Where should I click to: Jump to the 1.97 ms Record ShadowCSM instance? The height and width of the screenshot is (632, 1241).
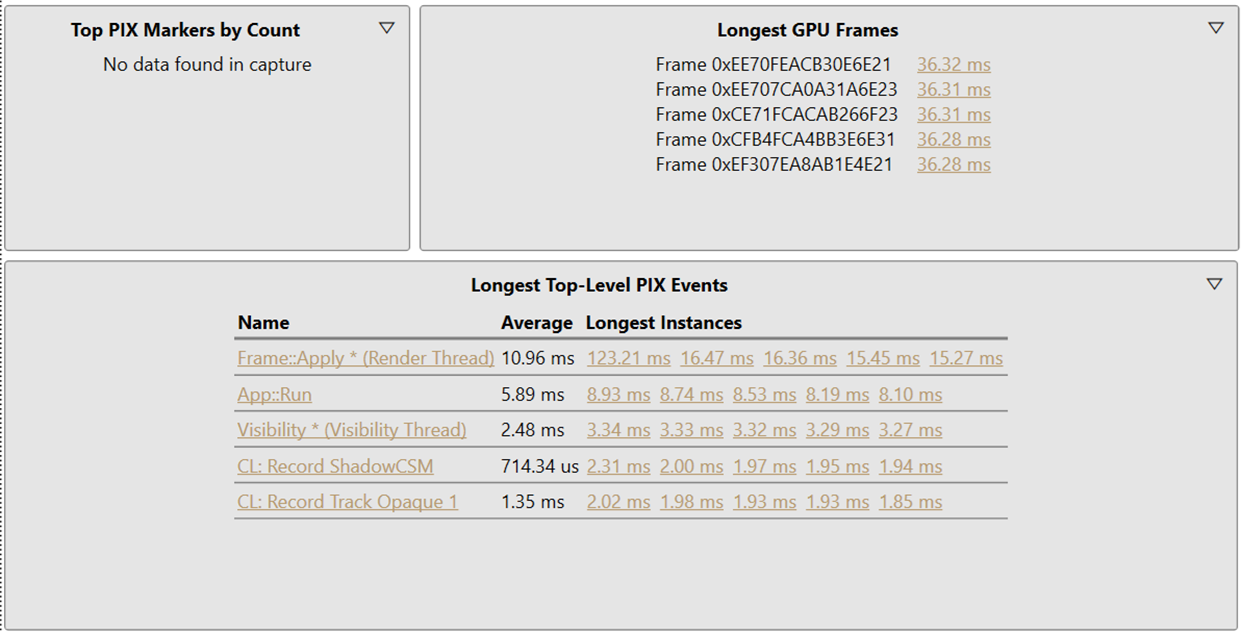tap(765, 466)
